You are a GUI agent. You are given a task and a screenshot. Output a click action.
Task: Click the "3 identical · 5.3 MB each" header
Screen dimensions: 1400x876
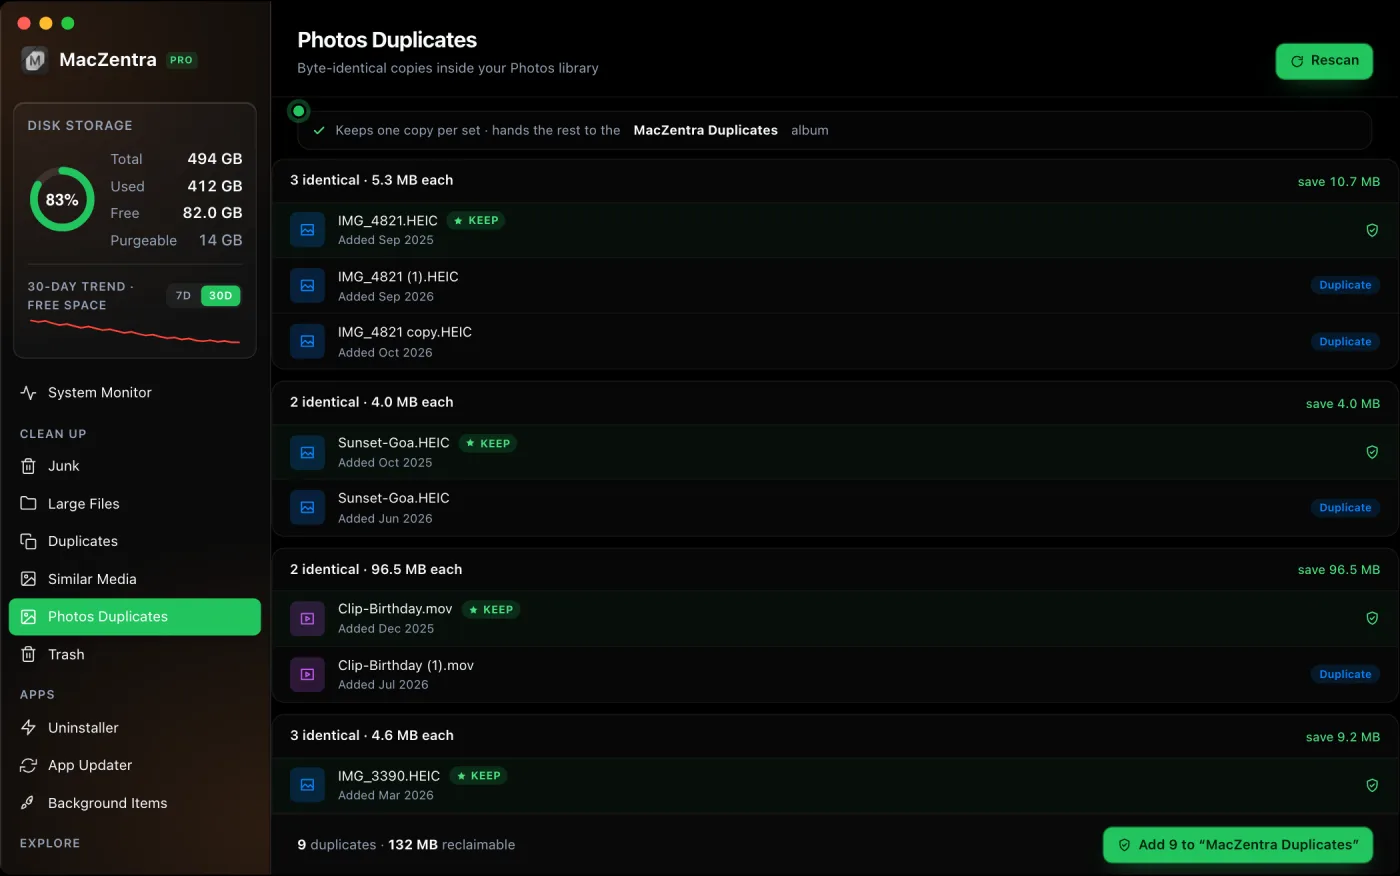coord(372,180)
